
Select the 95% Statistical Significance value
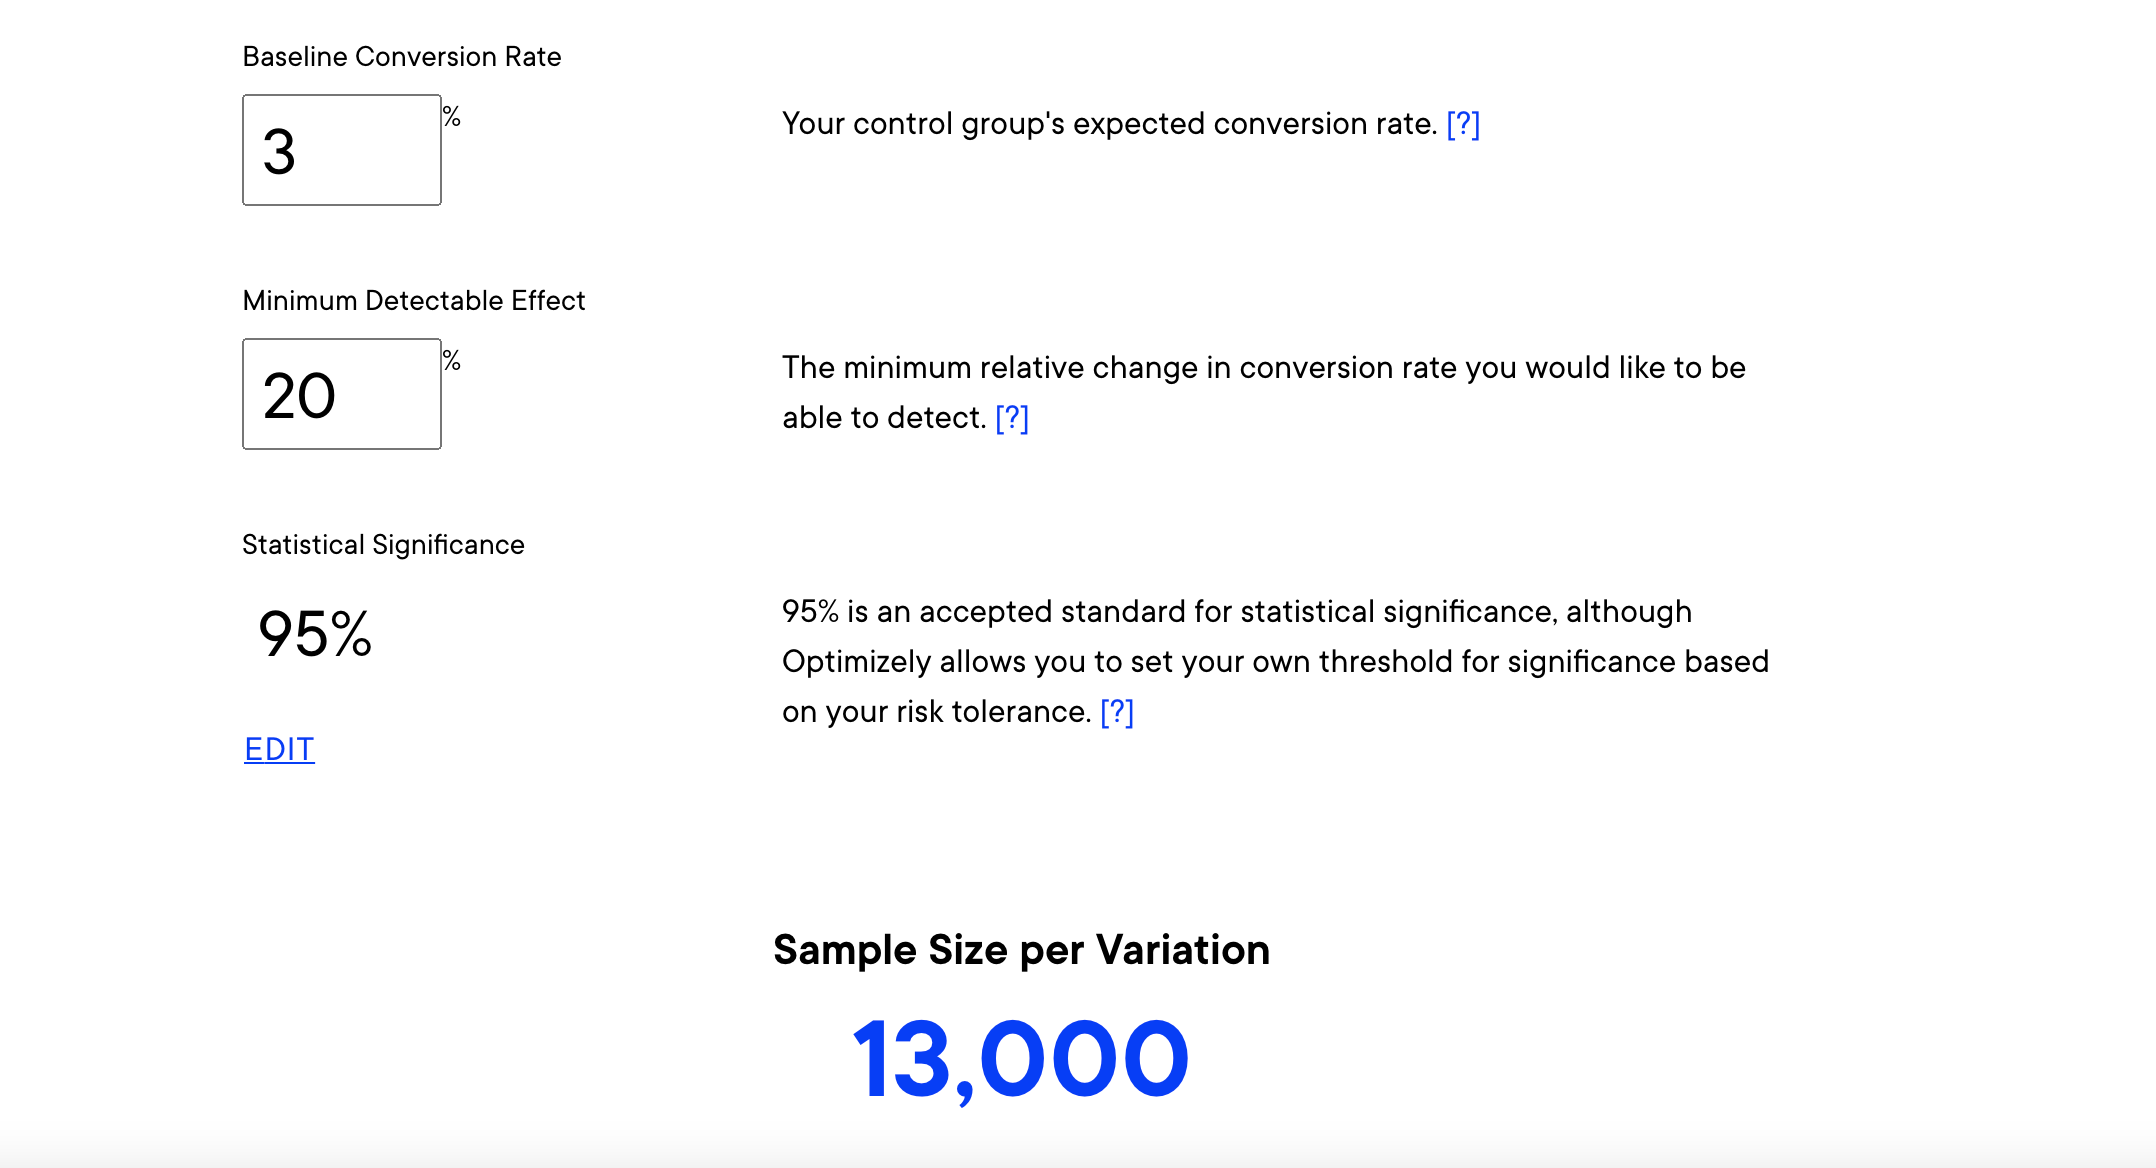click(309, 634)
